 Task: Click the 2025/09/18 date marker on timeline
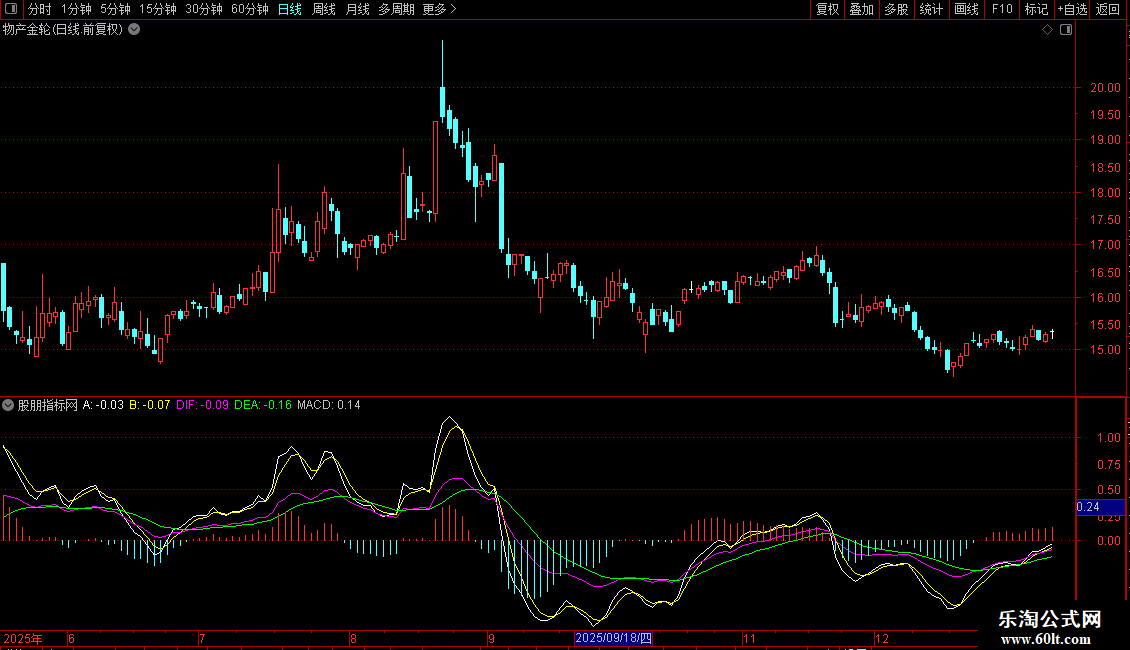pos(614,638)
